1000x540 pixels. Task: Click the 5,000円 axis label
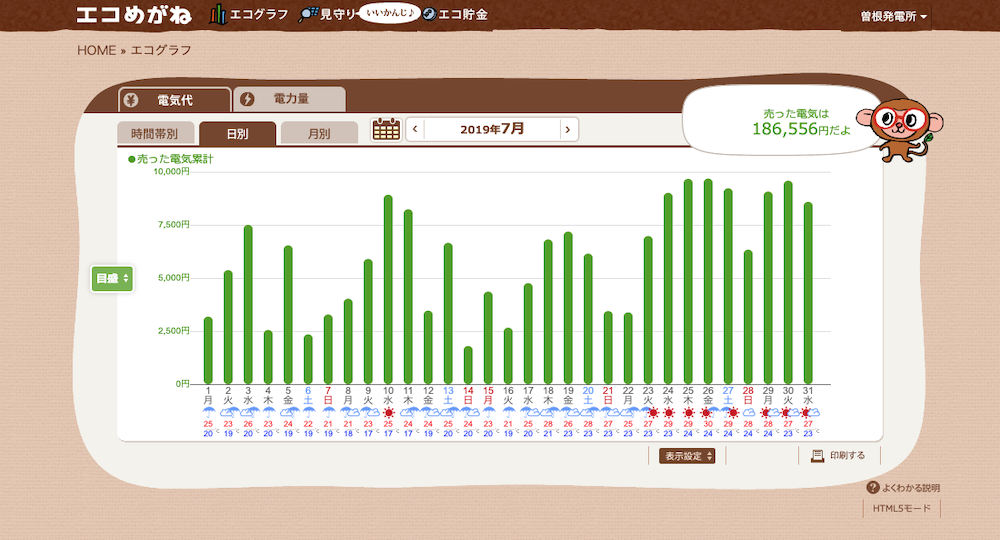(173, 278)
